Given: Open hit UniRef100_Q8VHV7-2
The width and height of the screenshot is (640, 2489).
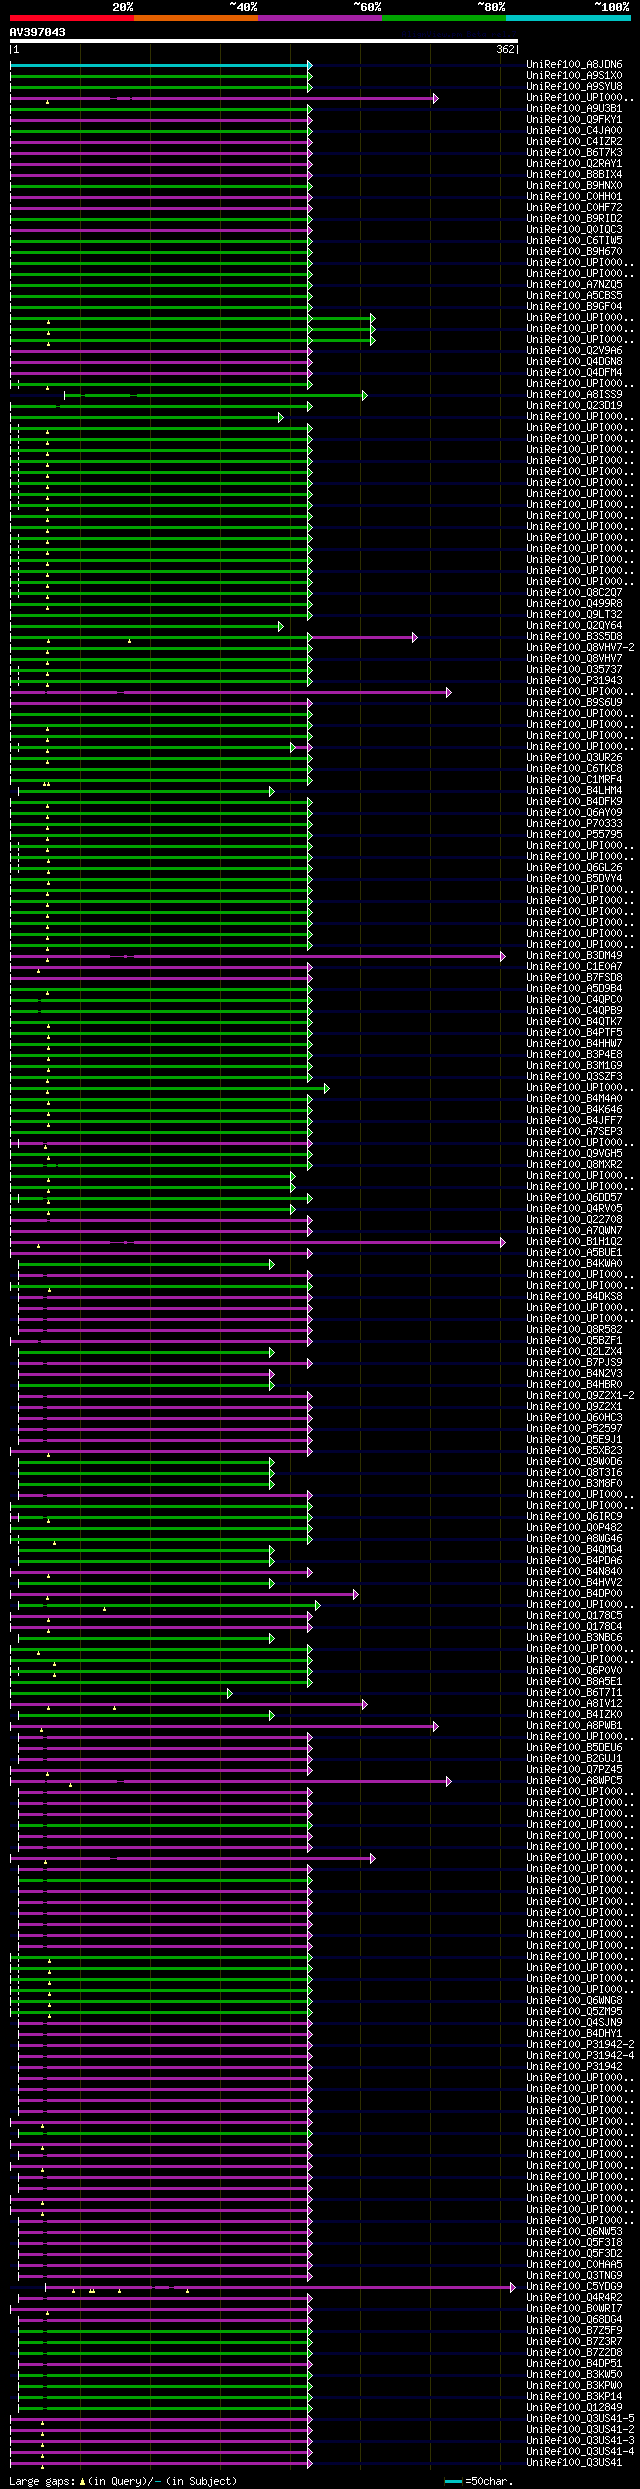Looking at the screenshot, I should click(580, 648).
